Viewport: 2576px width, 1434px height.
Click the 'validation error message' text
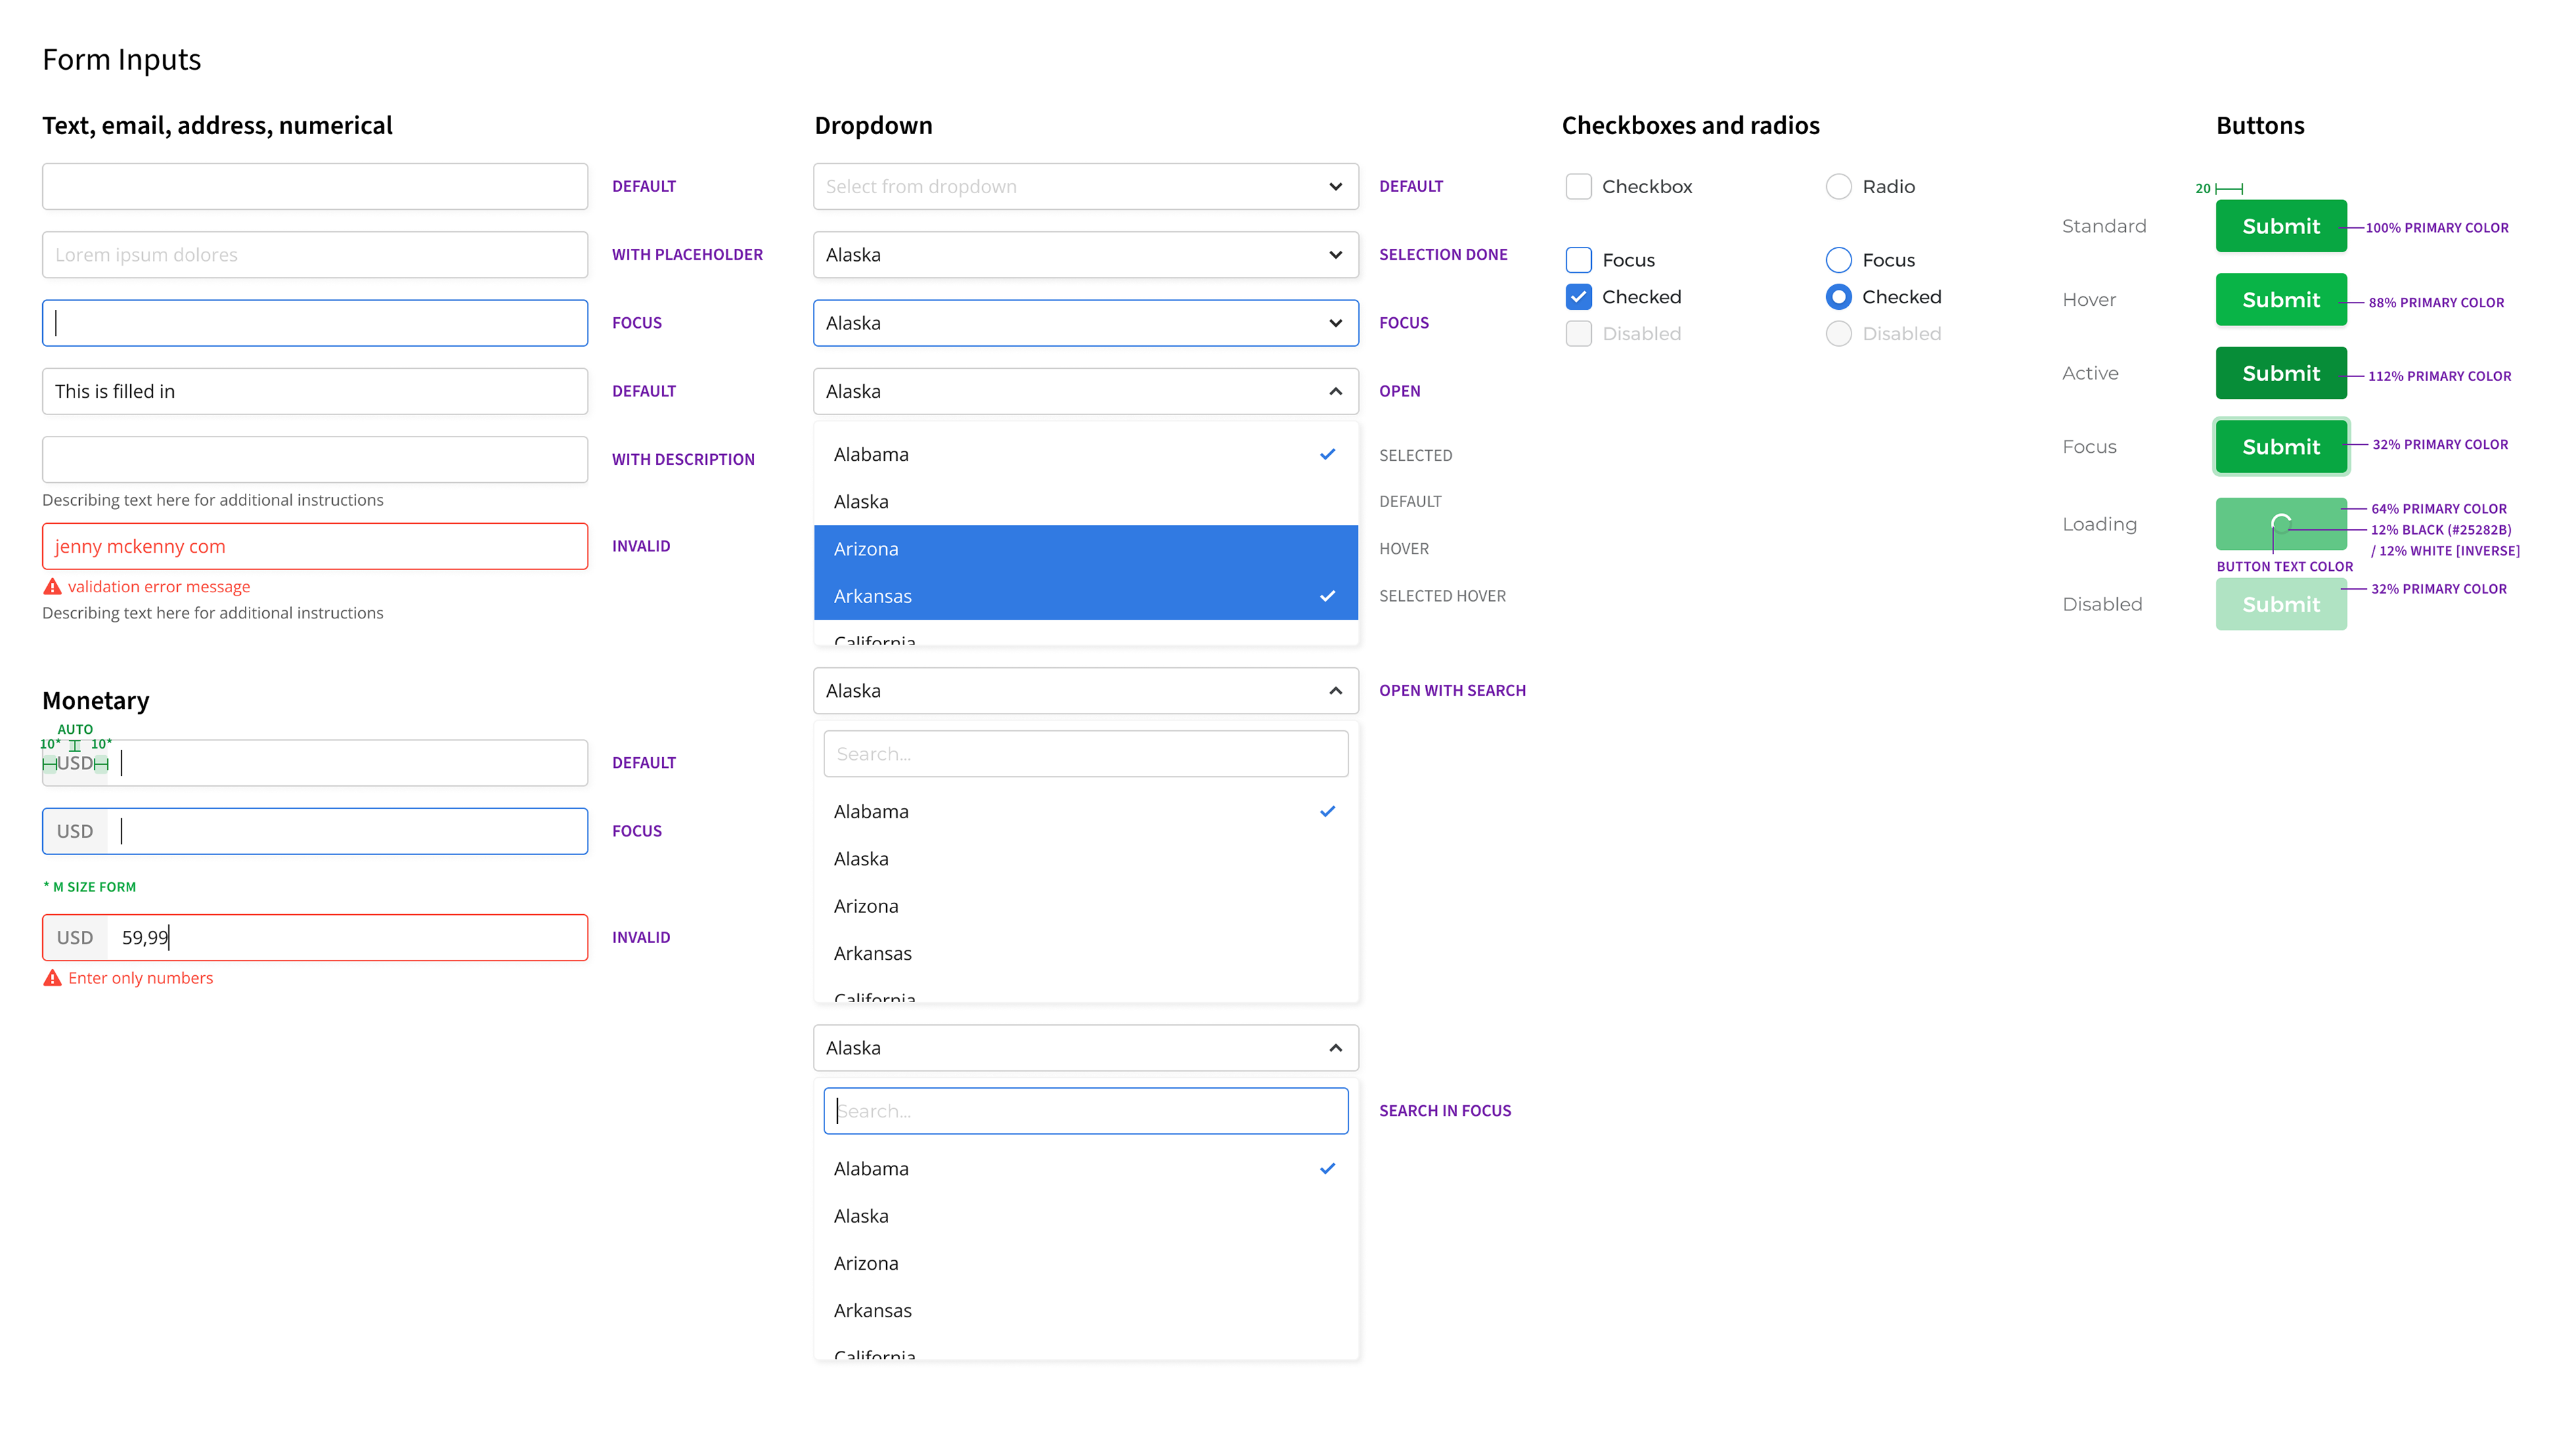click(x=159, y=587)
